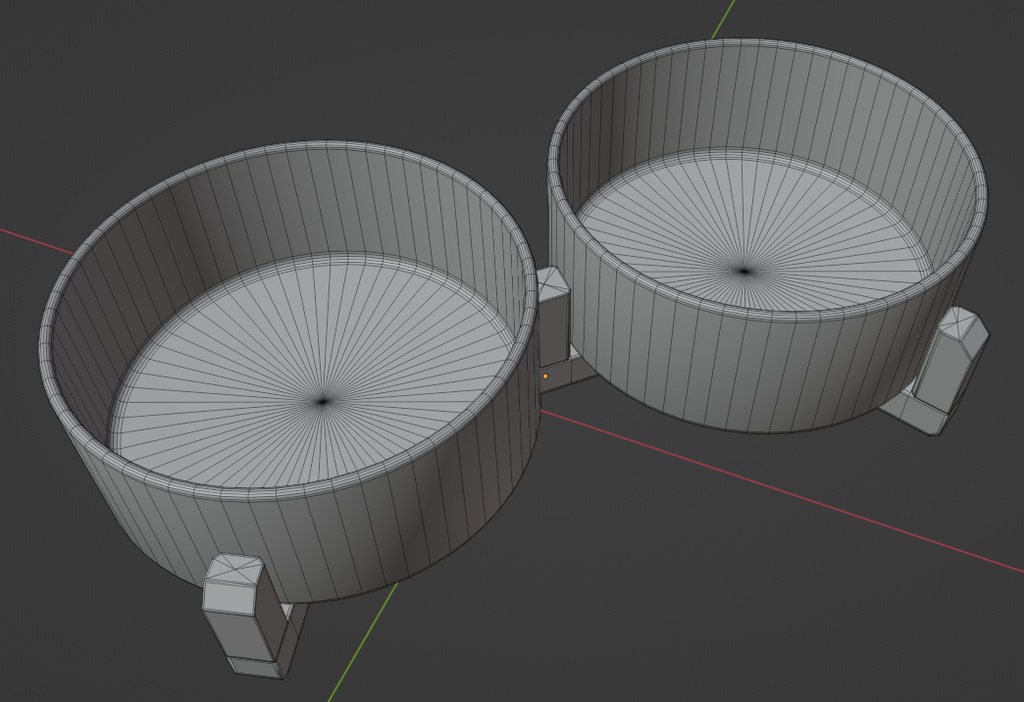Select the center pole vertex of right bowl floor
The height and width of the screenshot is (702, 1024).
click(x=744, y=270)
